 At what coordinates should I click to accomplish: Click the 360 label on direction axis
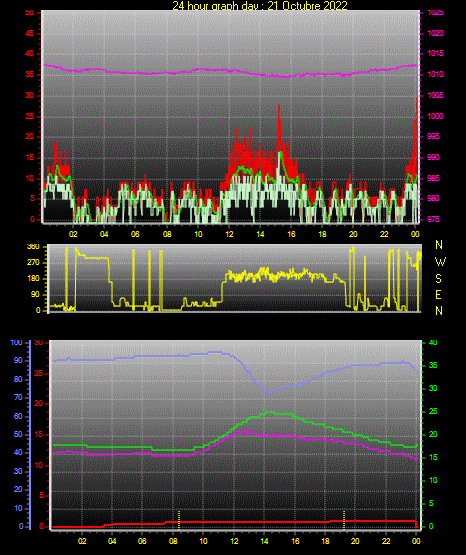pyautogui.click(x=33, y=247)
